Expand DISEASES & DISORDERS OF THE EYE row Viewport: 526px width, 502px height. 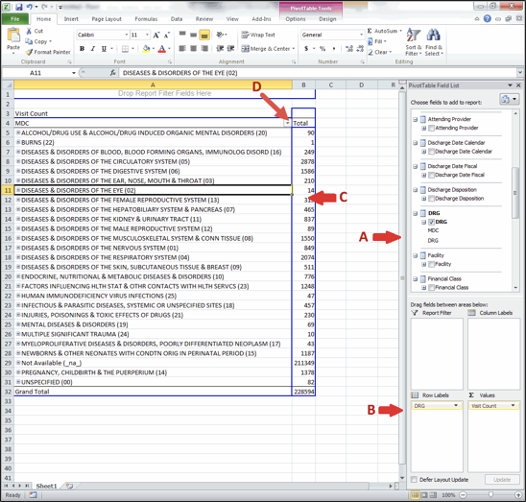click(18, 190)
